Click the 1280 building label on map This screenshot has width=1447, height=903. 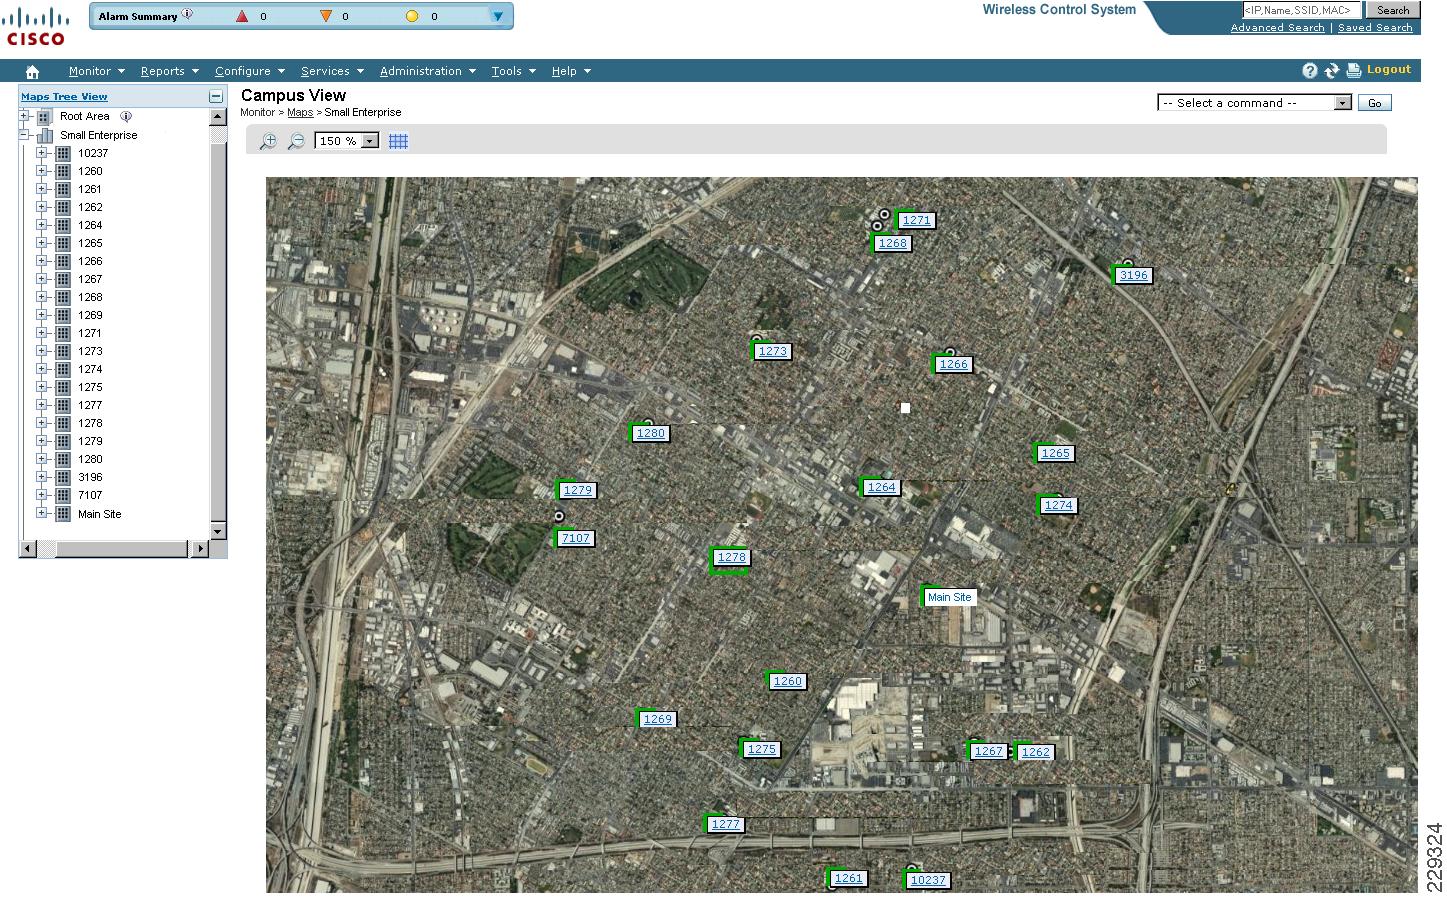(650, 433)
